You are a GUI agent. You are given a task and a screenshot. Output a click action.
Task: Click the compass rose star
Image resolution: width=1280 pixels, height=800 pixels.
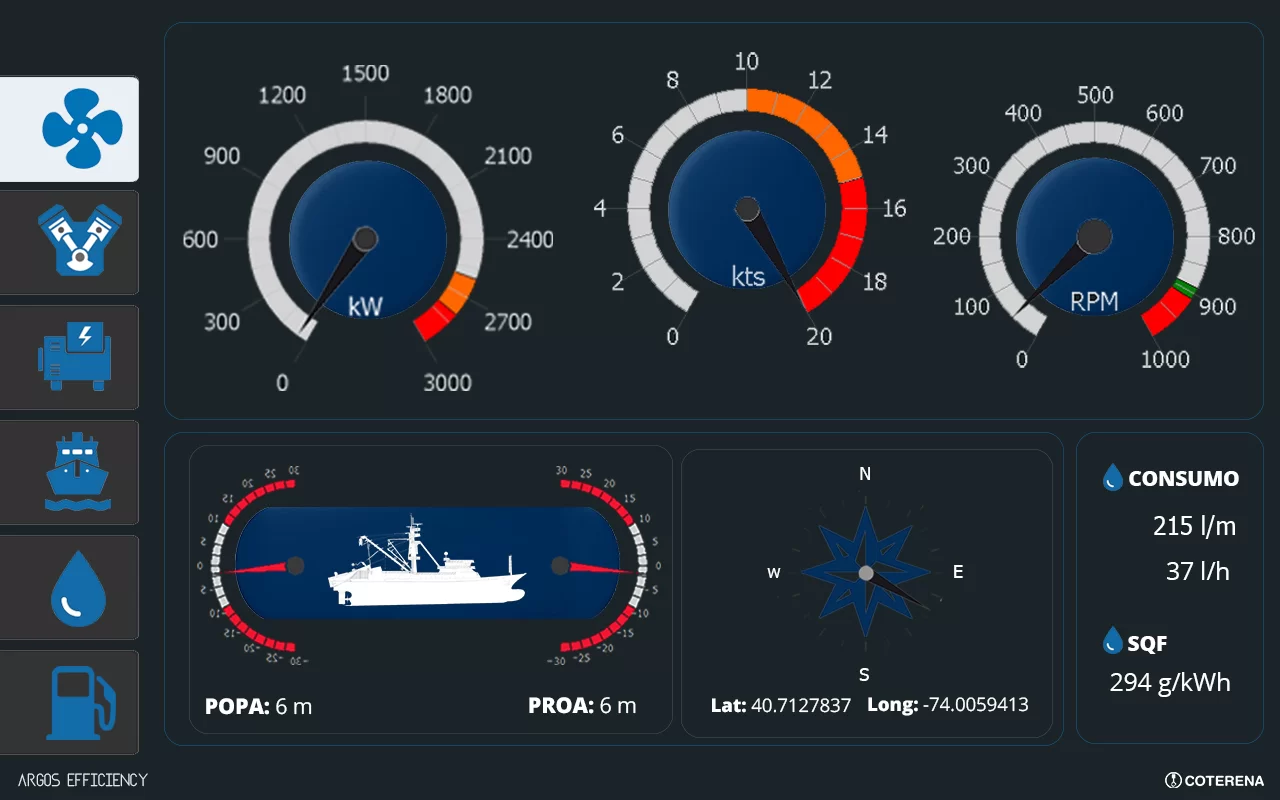click(866, 573)
